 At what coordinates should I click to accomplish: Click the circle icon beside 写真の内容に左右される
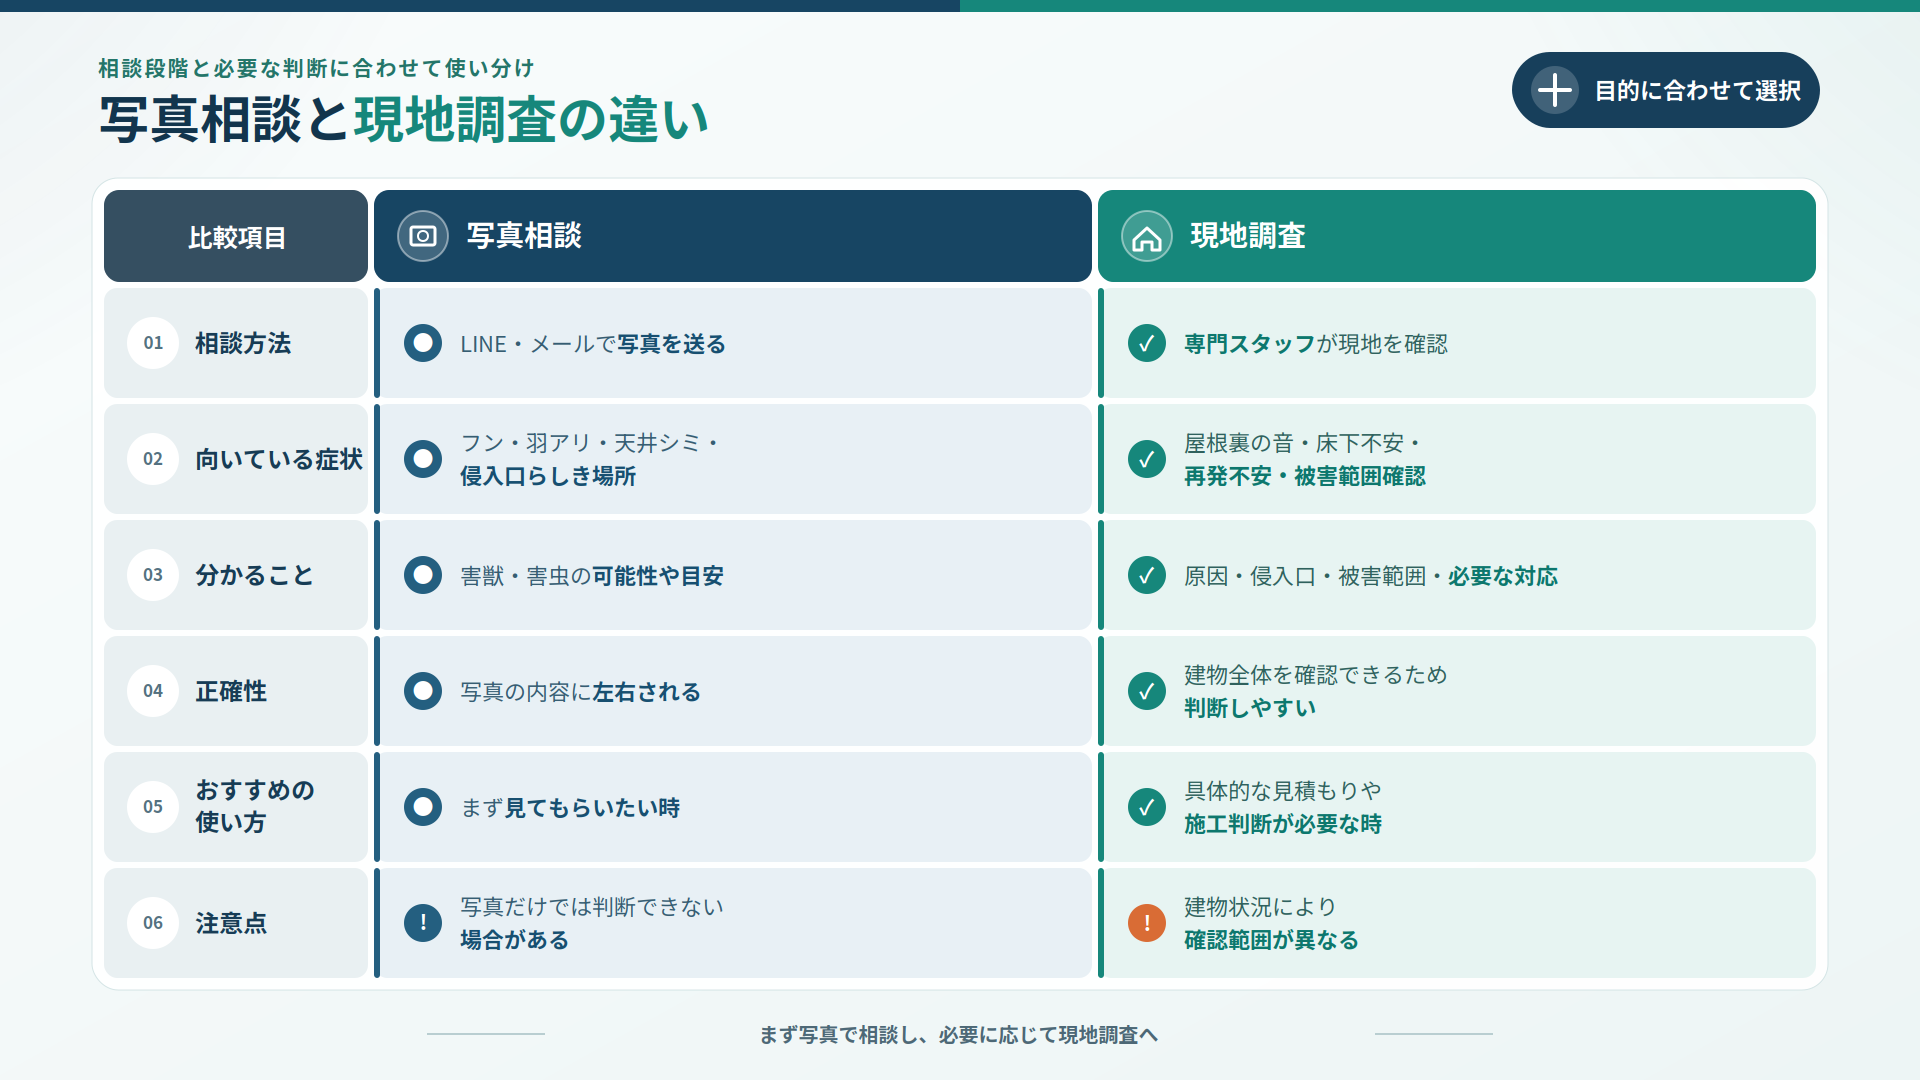coord(423,691)
